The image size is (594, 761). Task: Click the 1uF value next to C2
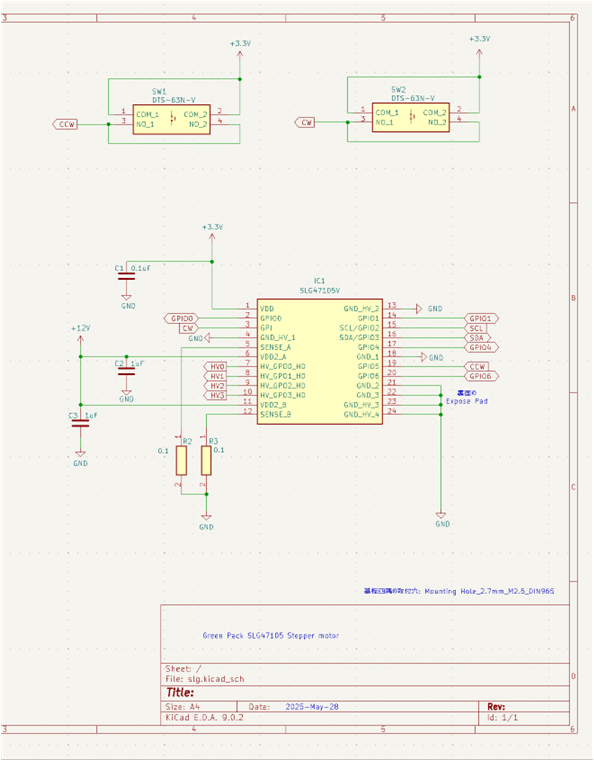(137, 364)
